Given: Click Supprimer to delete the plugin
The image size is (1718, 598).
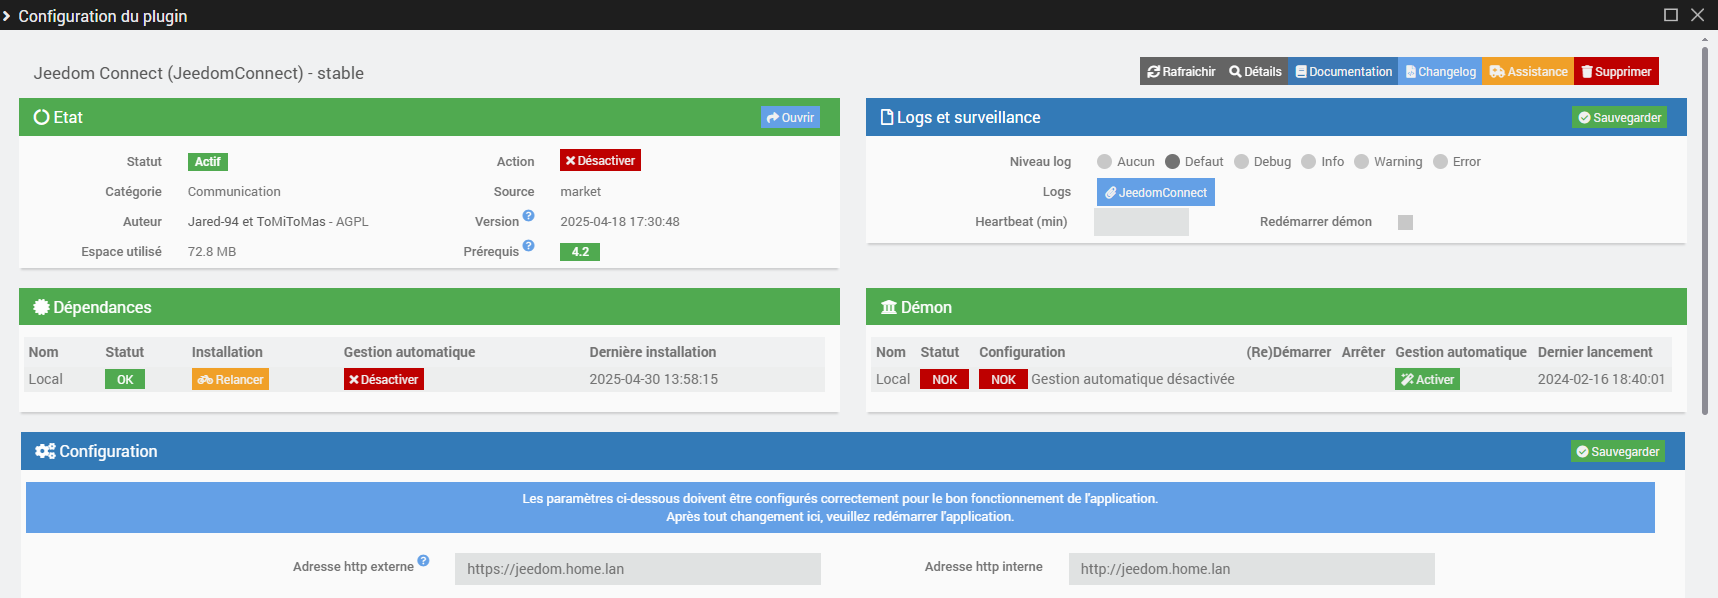Looking at the screenshot, I should 1616,71.
